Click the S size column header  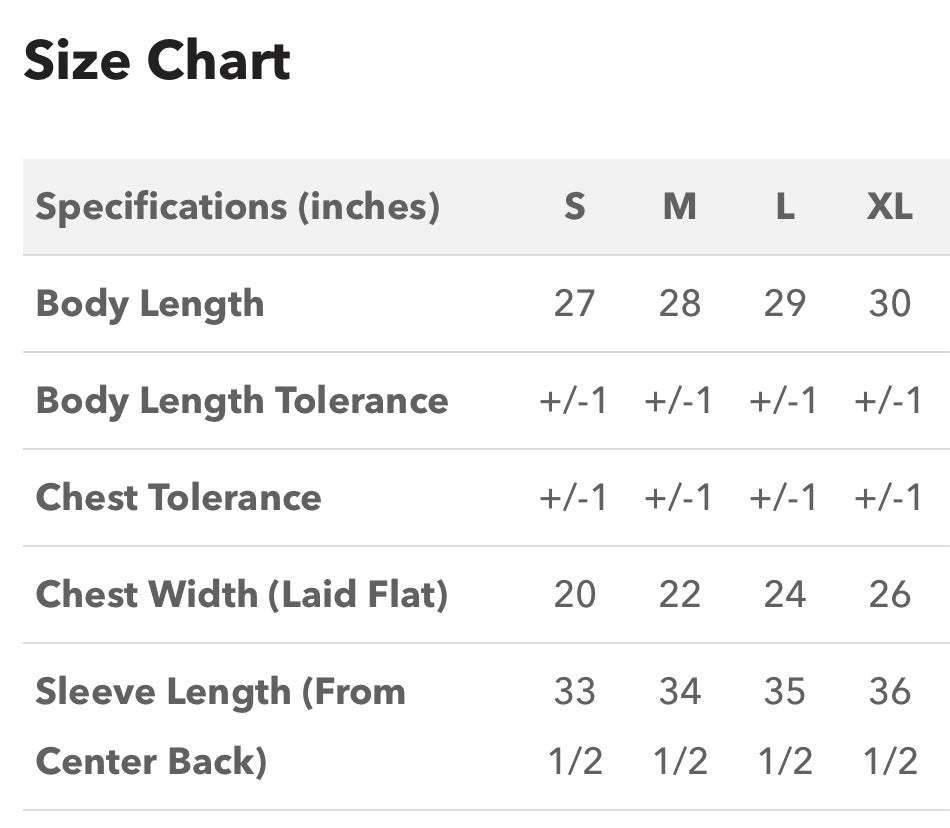pyautogui.click(x=574, y=207)
